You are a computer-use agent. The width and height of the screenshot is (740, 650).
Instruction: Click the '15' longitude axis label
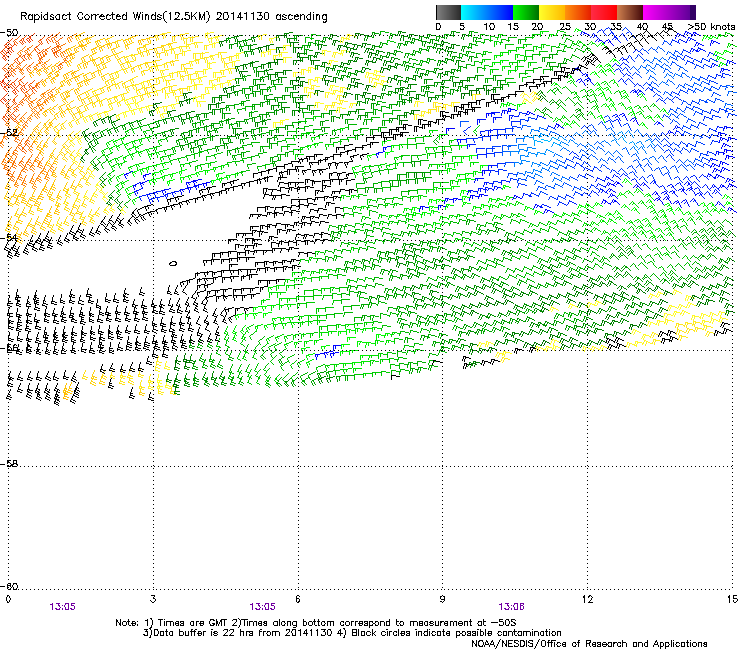click(732, 599)
